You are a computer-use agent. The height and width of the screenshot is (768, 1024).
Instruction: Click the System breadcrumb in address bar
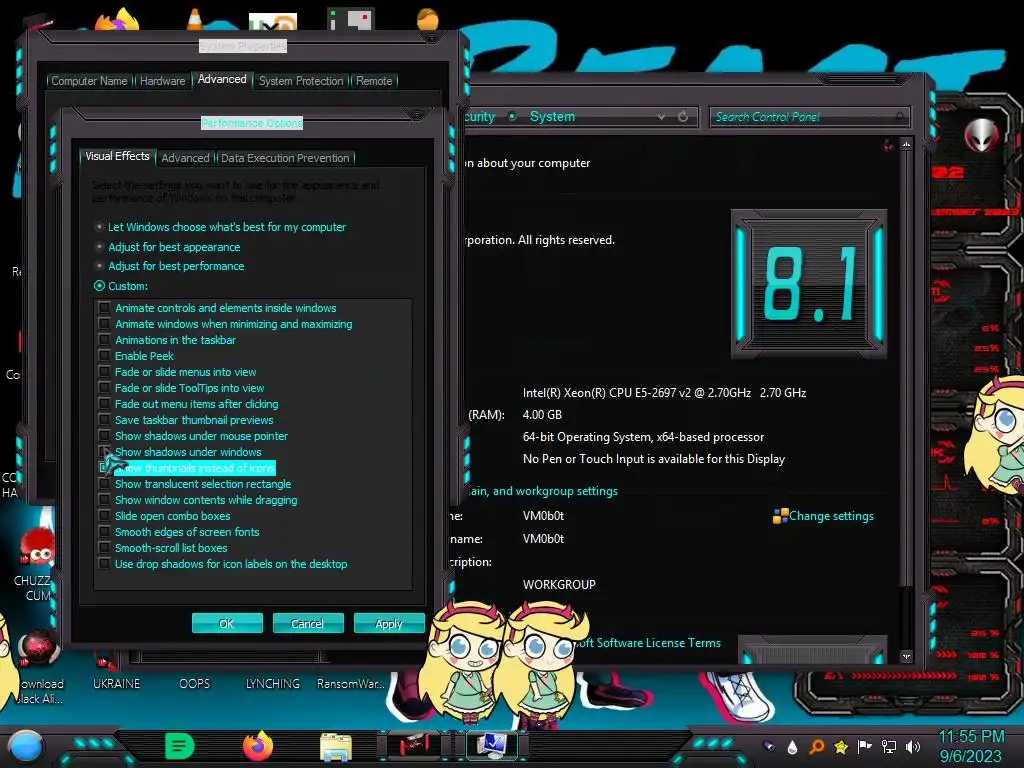click(552, 116)
